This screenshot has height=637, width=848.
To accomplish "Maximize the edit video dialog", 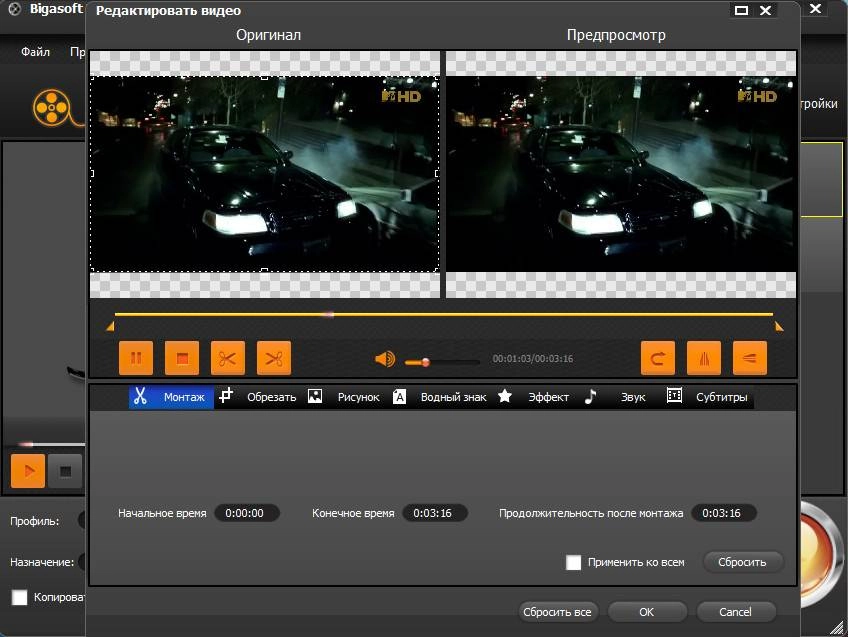I will pyautogui.click(x=741, y=10).
